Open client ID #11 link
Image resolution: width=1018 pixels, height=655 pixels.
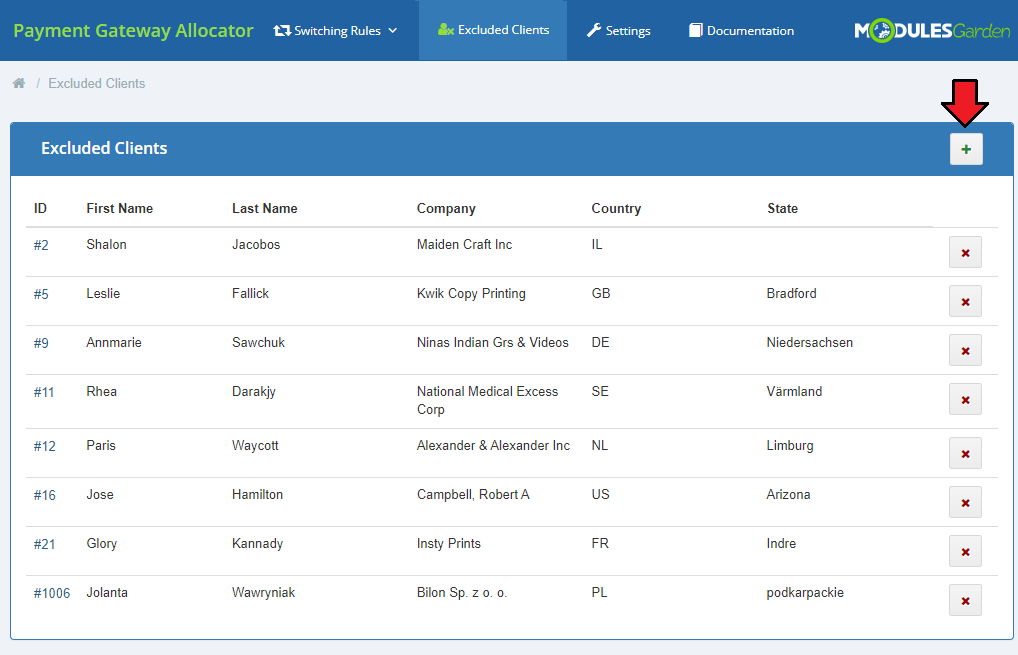(43, 392)
